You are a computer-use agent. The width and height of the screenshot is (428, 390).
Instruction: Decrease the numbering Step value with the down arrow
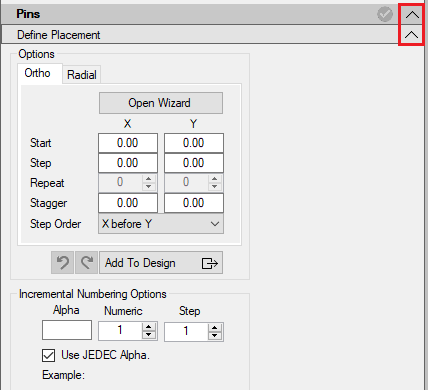[215, 335]
